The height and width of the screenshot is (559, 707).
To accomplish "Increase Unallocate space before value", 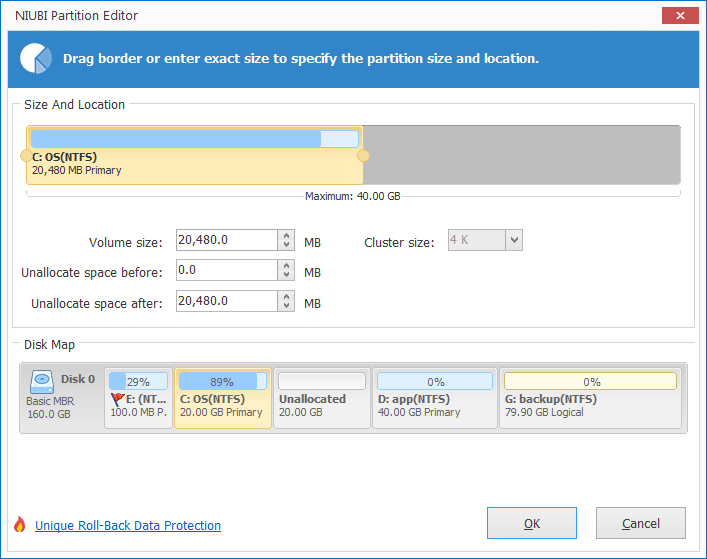I will [x=286, y=266].
